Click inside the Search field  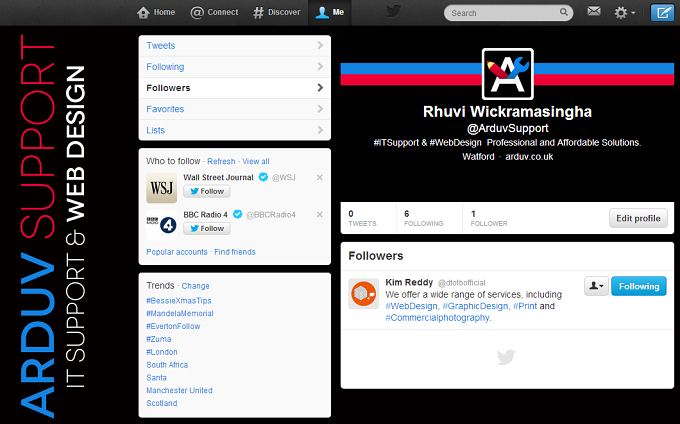tap(508, 13)
